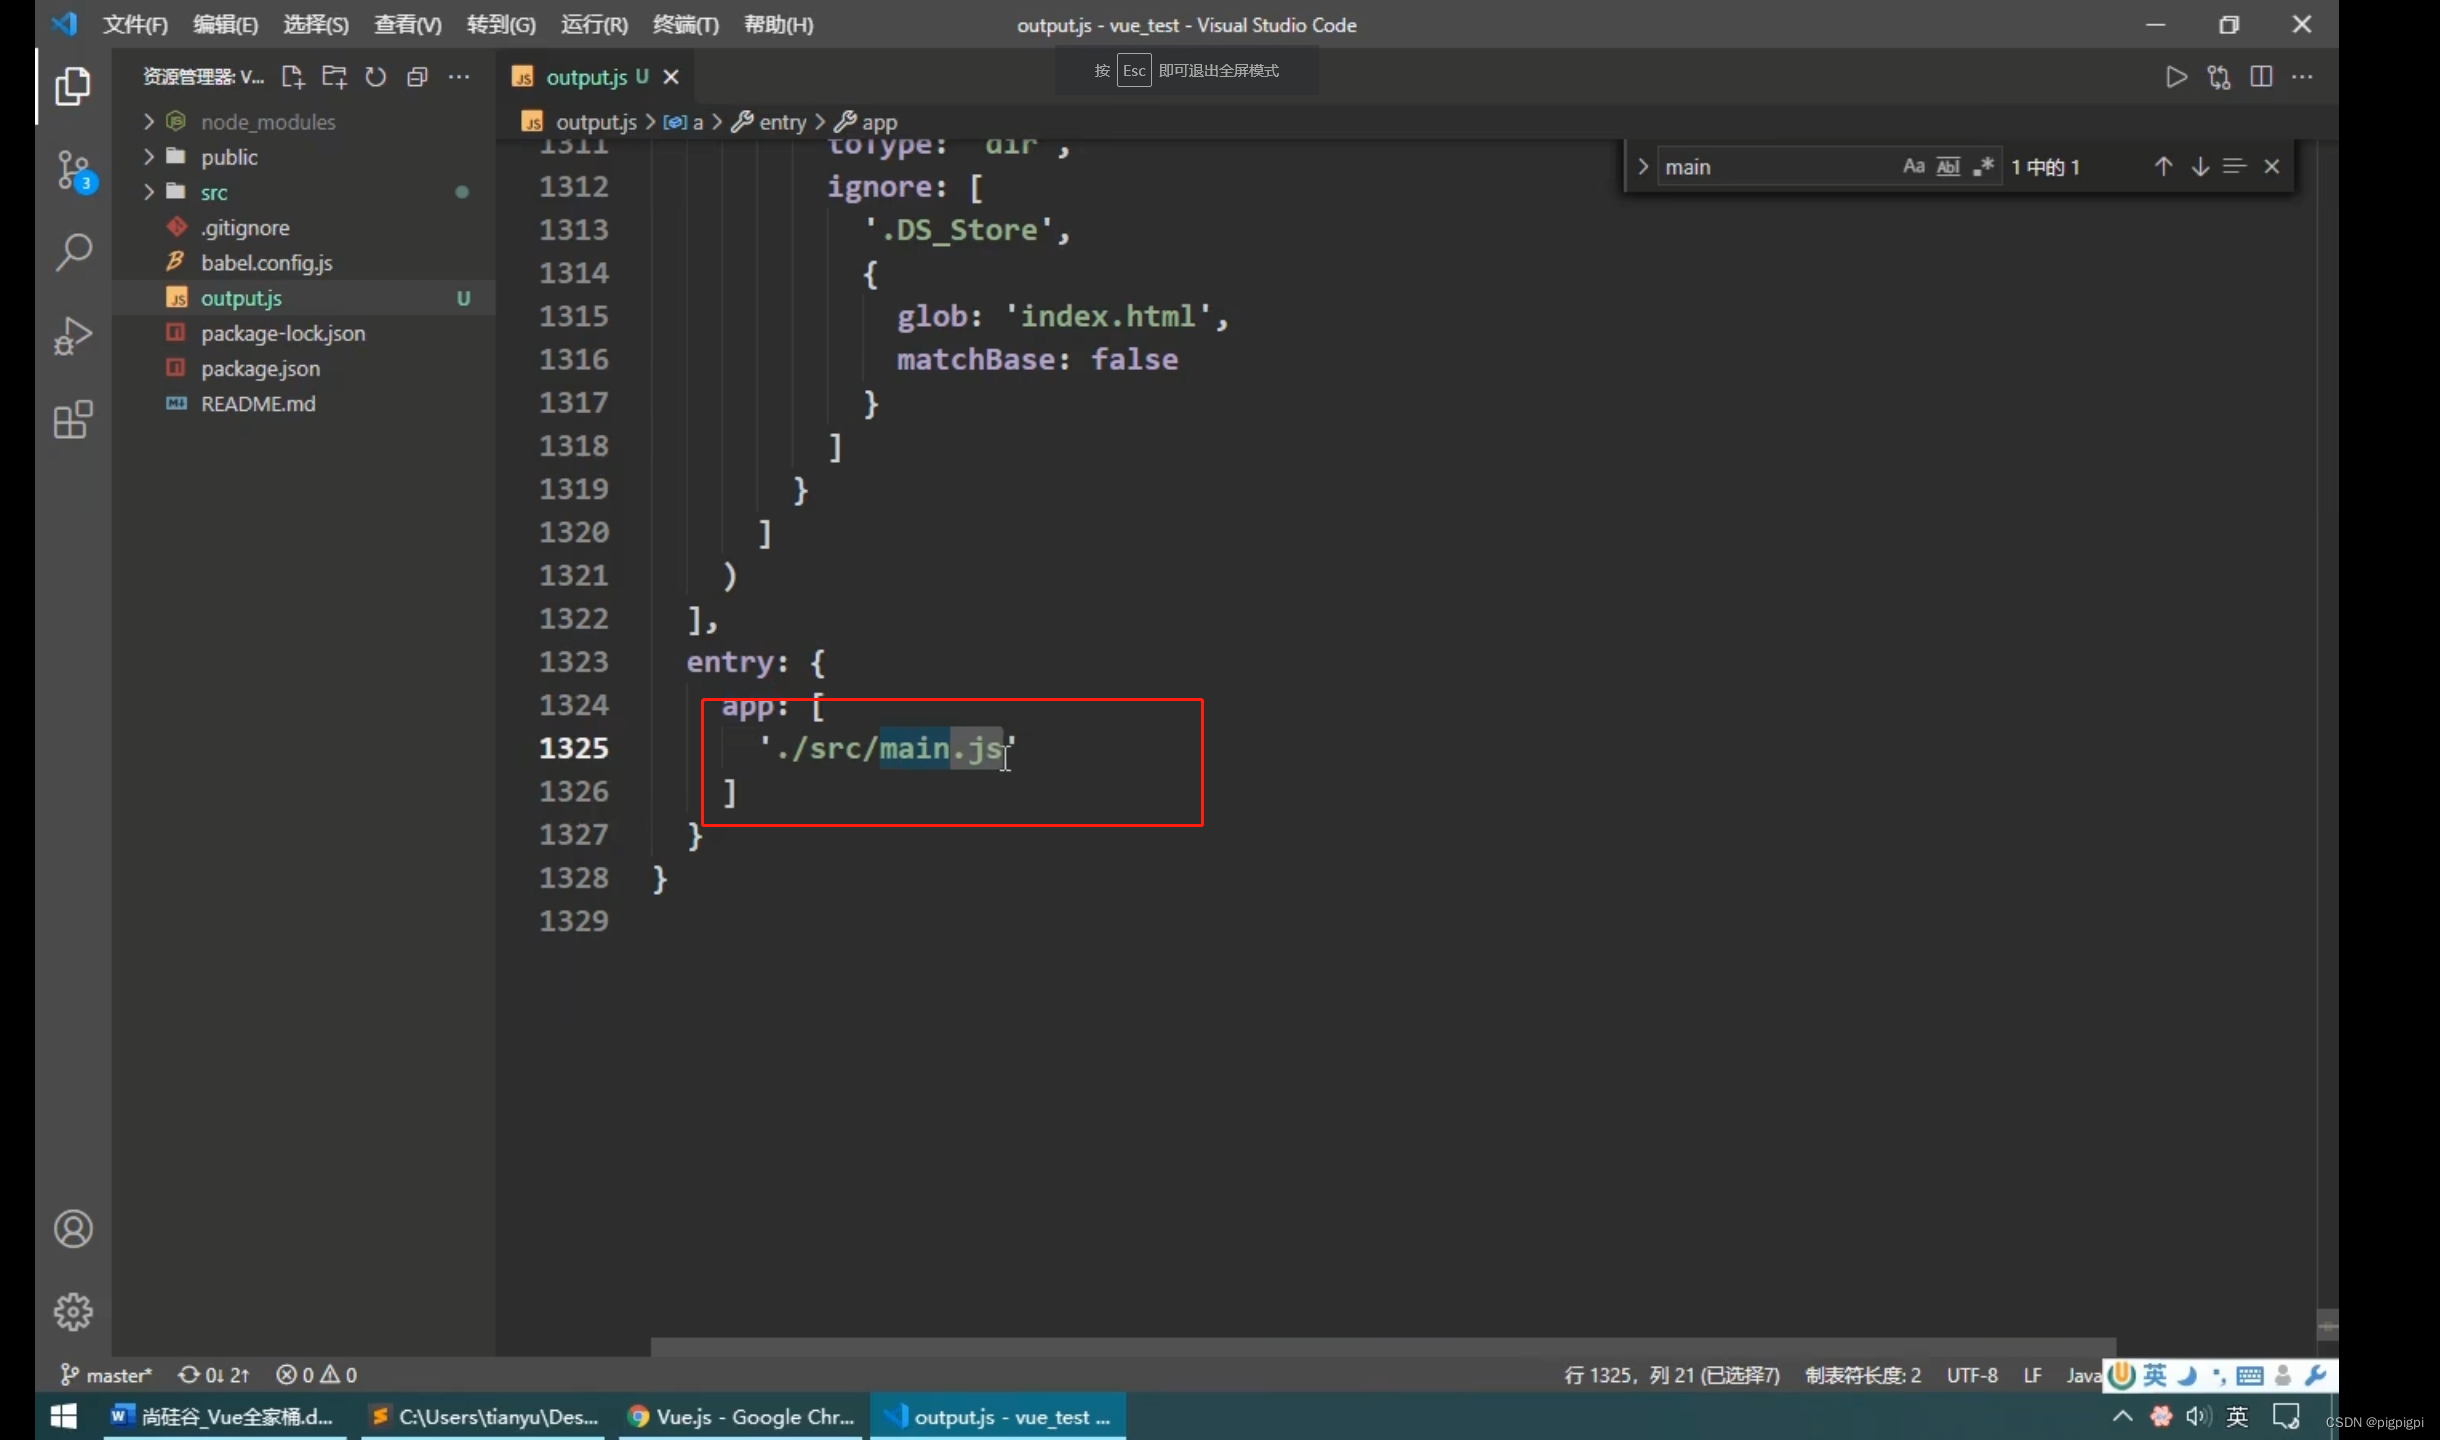
Task: Change LF end of line sequence
Action: (2032, 1375)
